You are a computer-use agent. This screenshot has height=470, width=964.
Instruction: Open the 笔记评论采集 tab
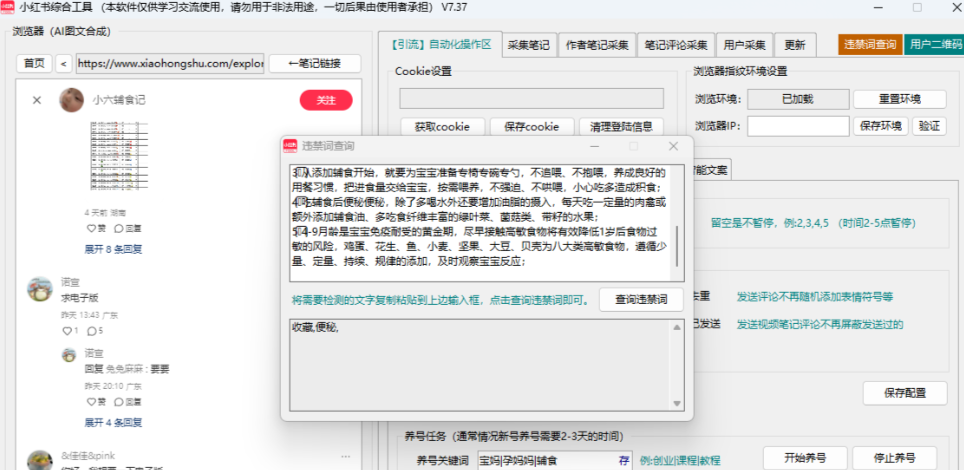pos(676,45)
